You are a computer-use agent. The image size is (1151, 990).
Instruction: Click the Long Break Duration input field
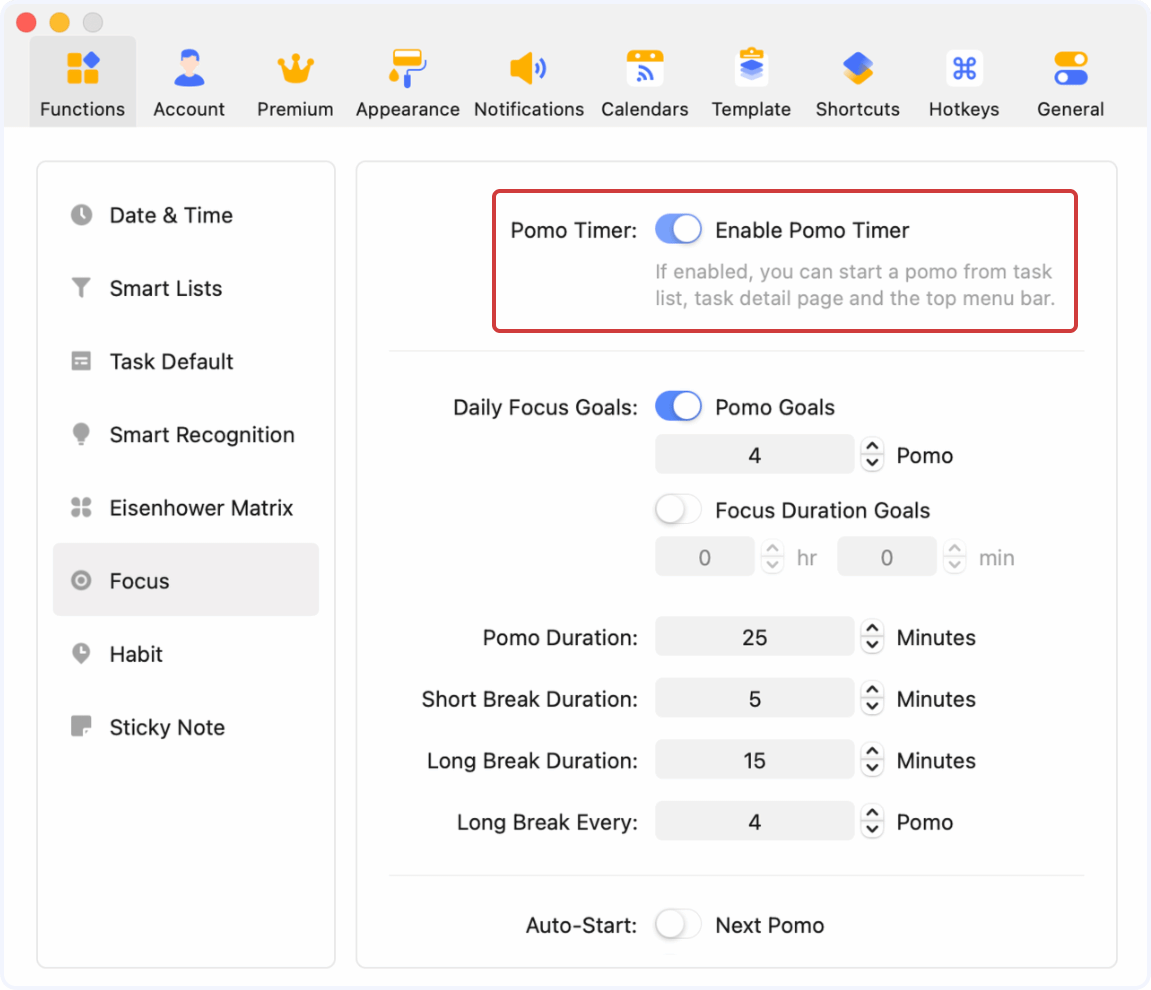tap(755, 759)
